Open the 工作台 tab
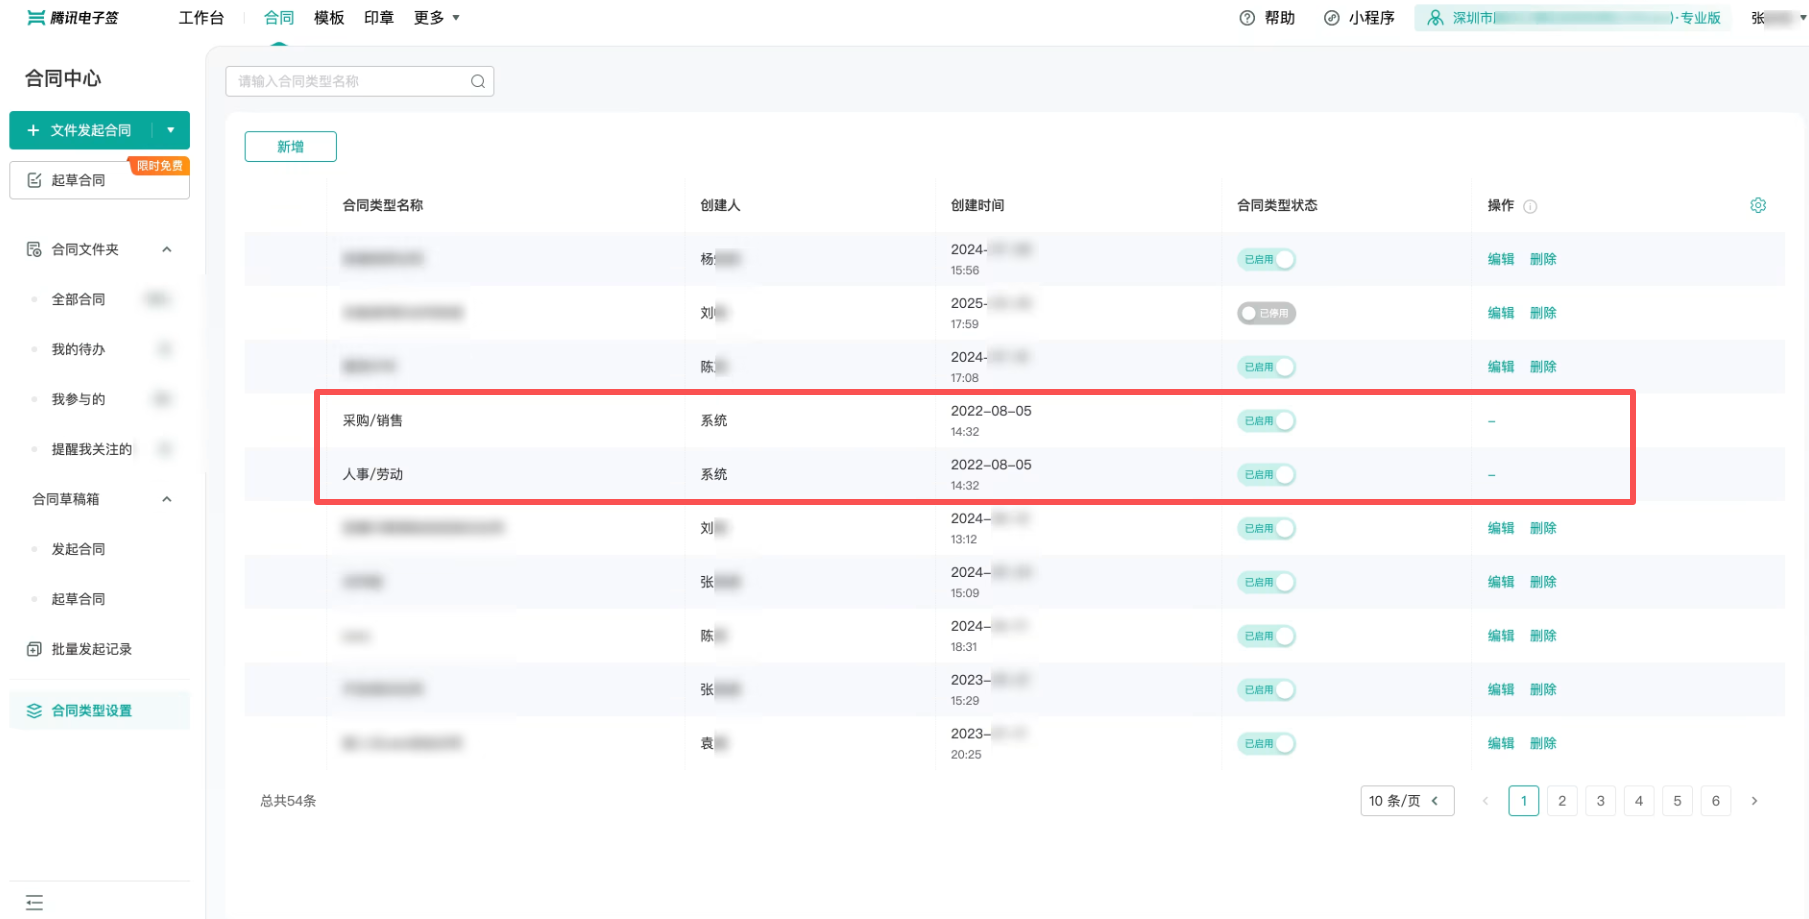1809x919 pixels. coord(201,18)
